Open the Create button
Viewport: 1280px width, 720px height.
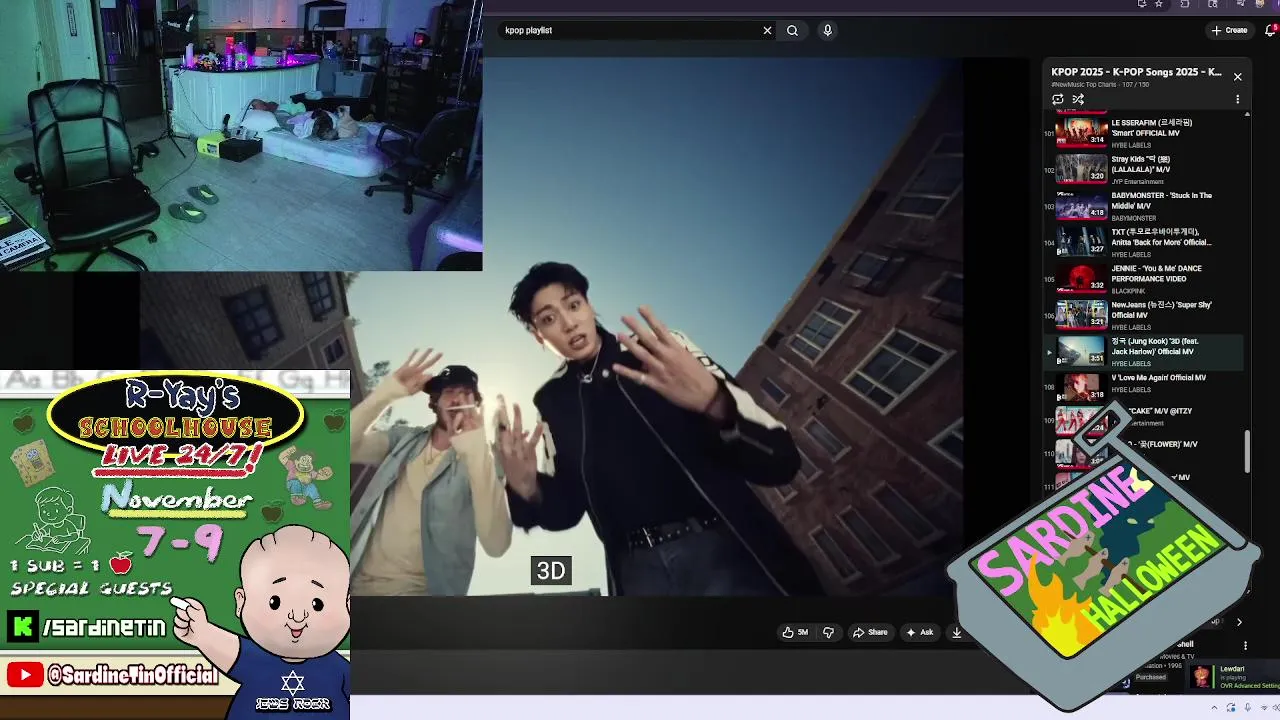(x=1230, y=30)
